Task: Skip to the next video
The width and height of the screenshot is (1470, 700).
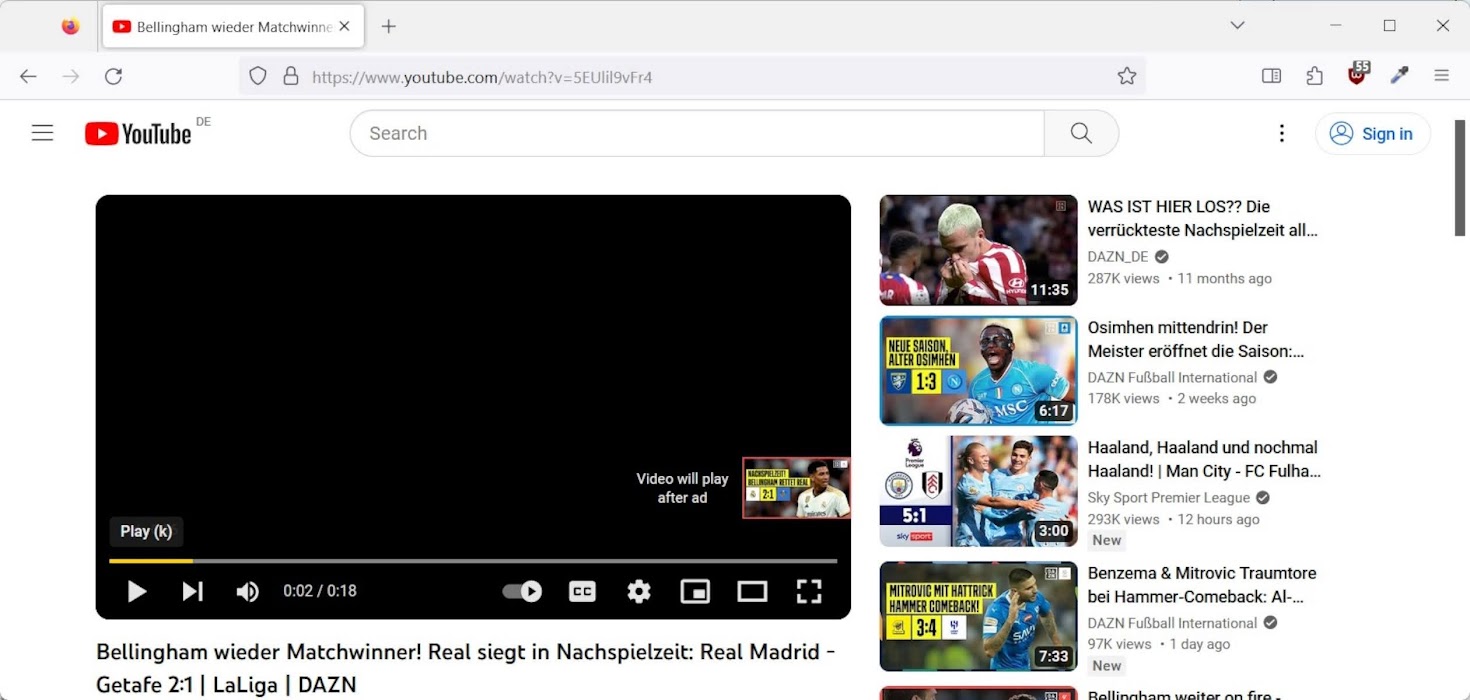Action: [192, 591]
